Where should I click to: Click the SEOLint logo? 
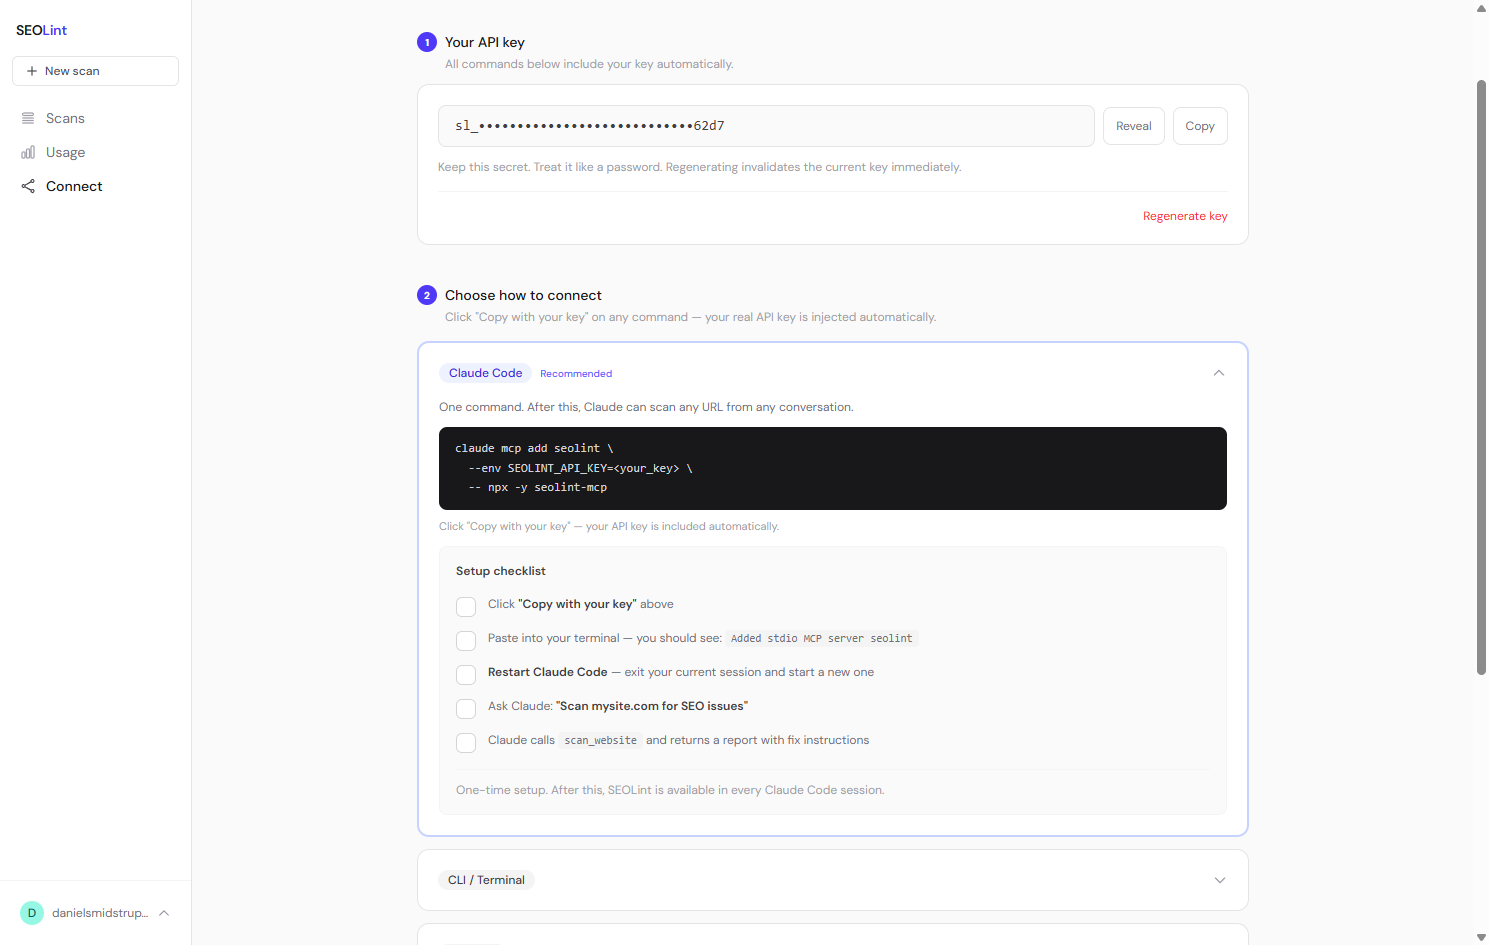(x=42, y=30)
